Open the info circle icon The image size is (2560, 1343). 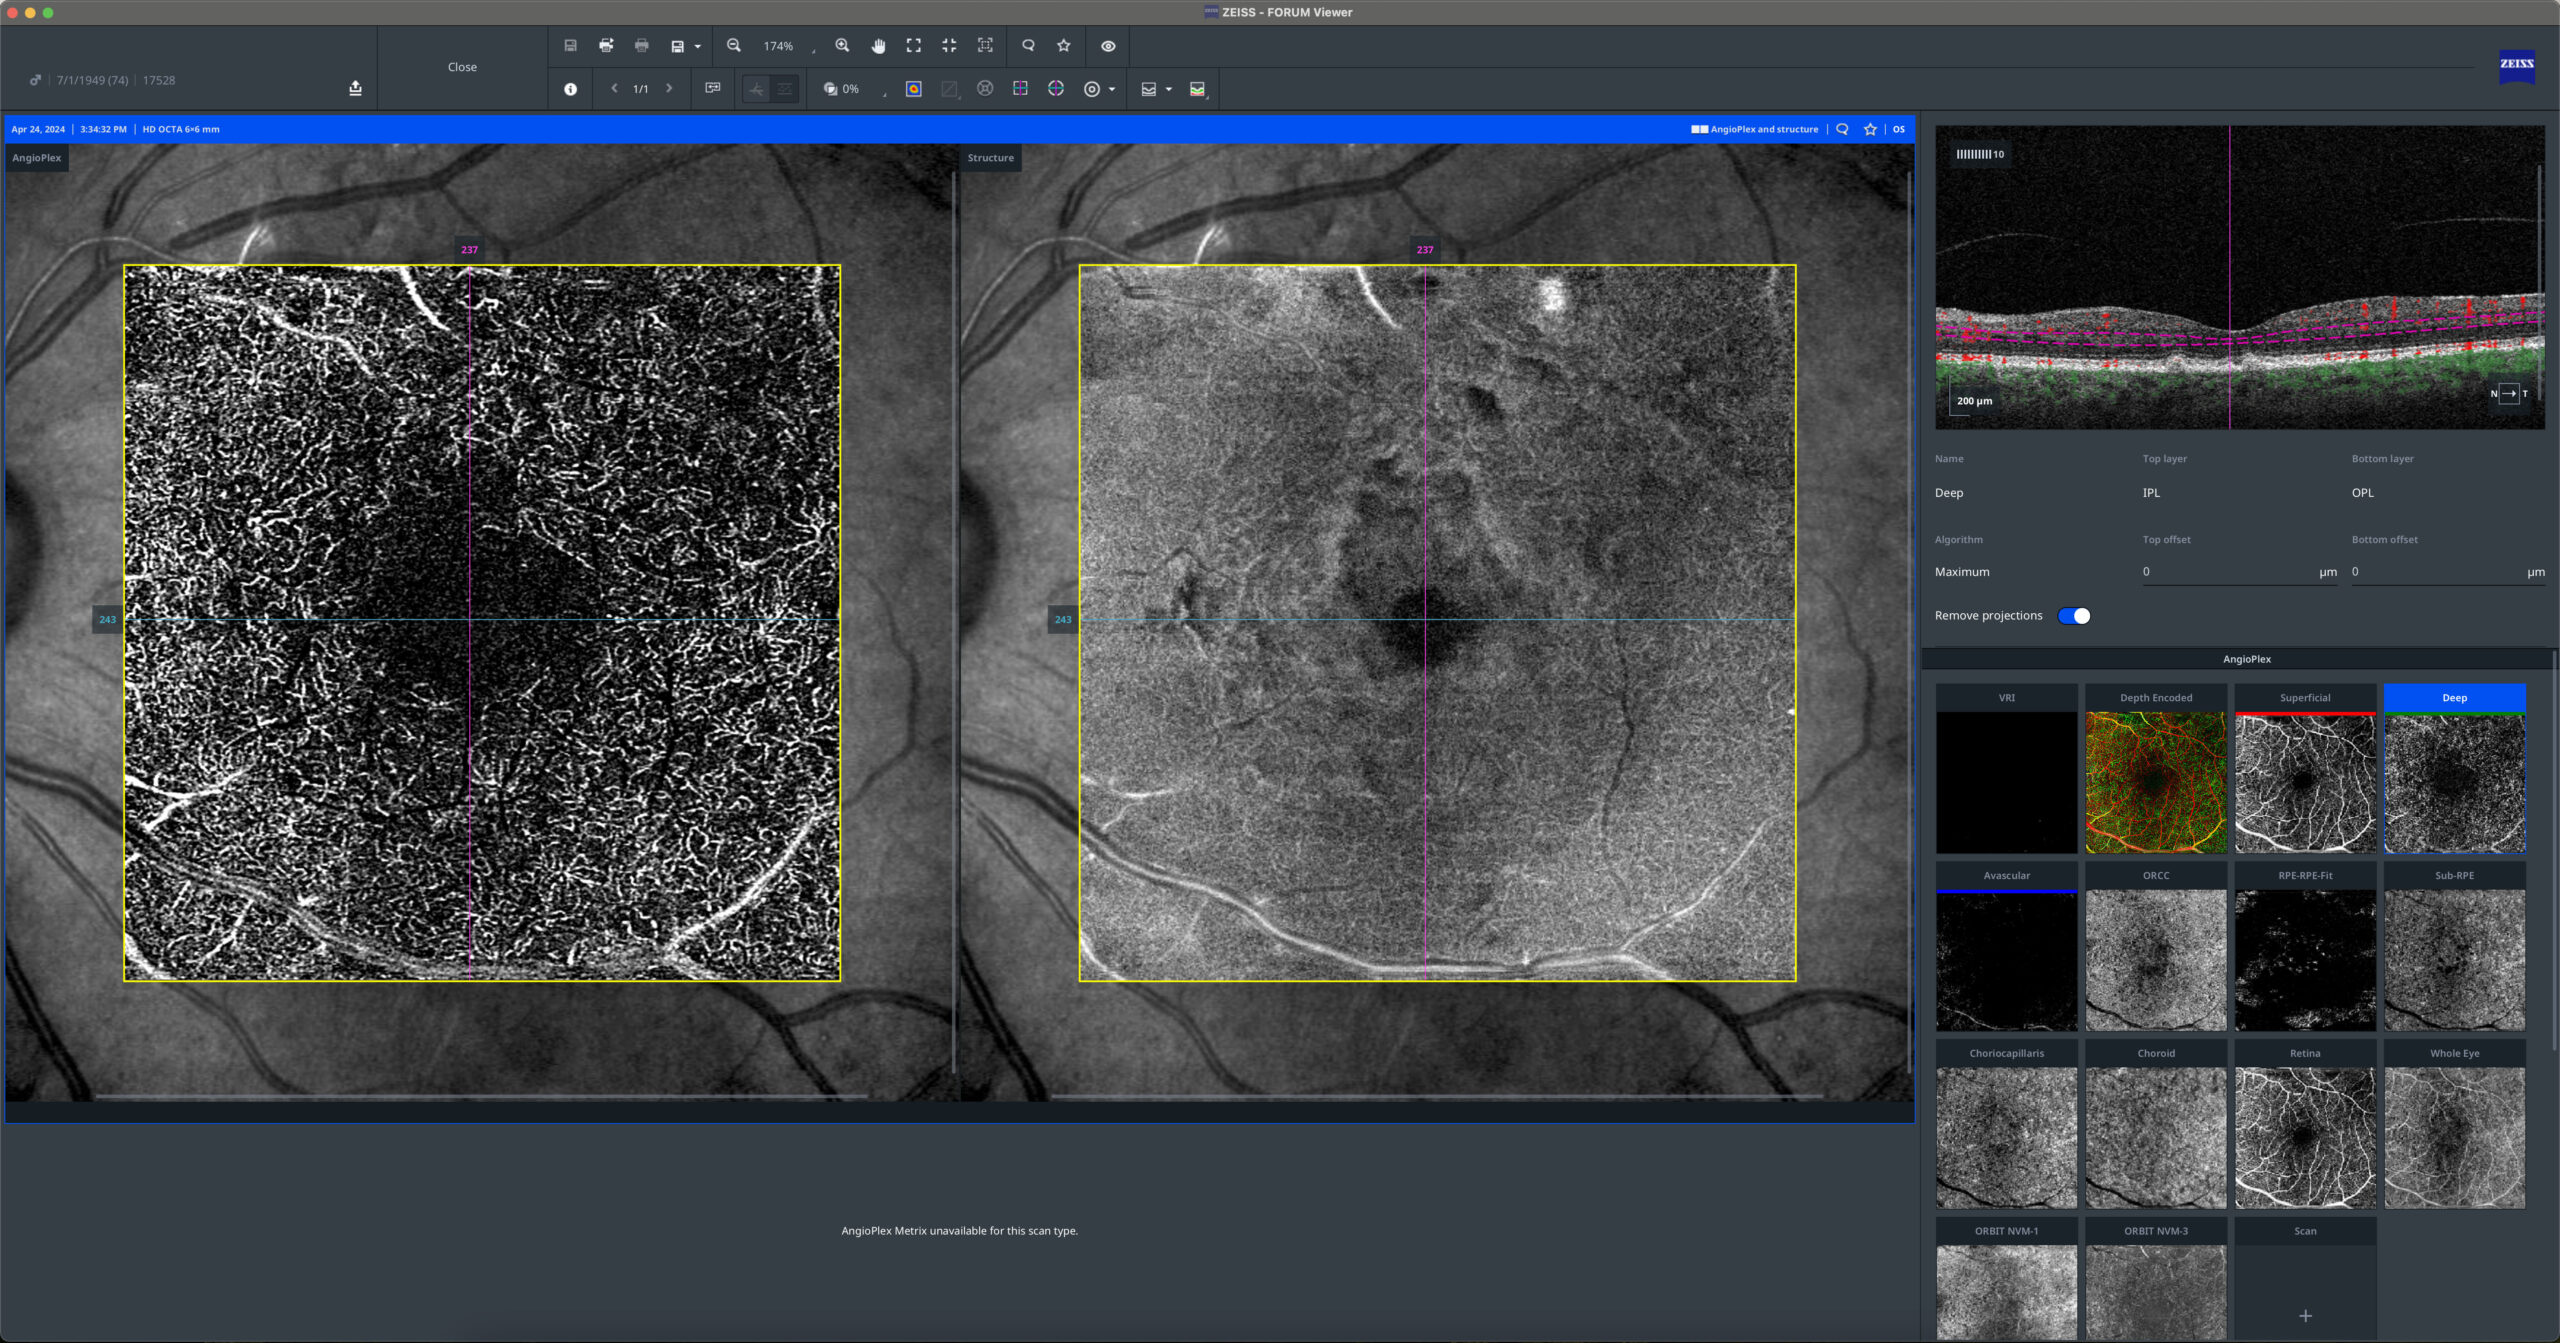pos(570,89)
